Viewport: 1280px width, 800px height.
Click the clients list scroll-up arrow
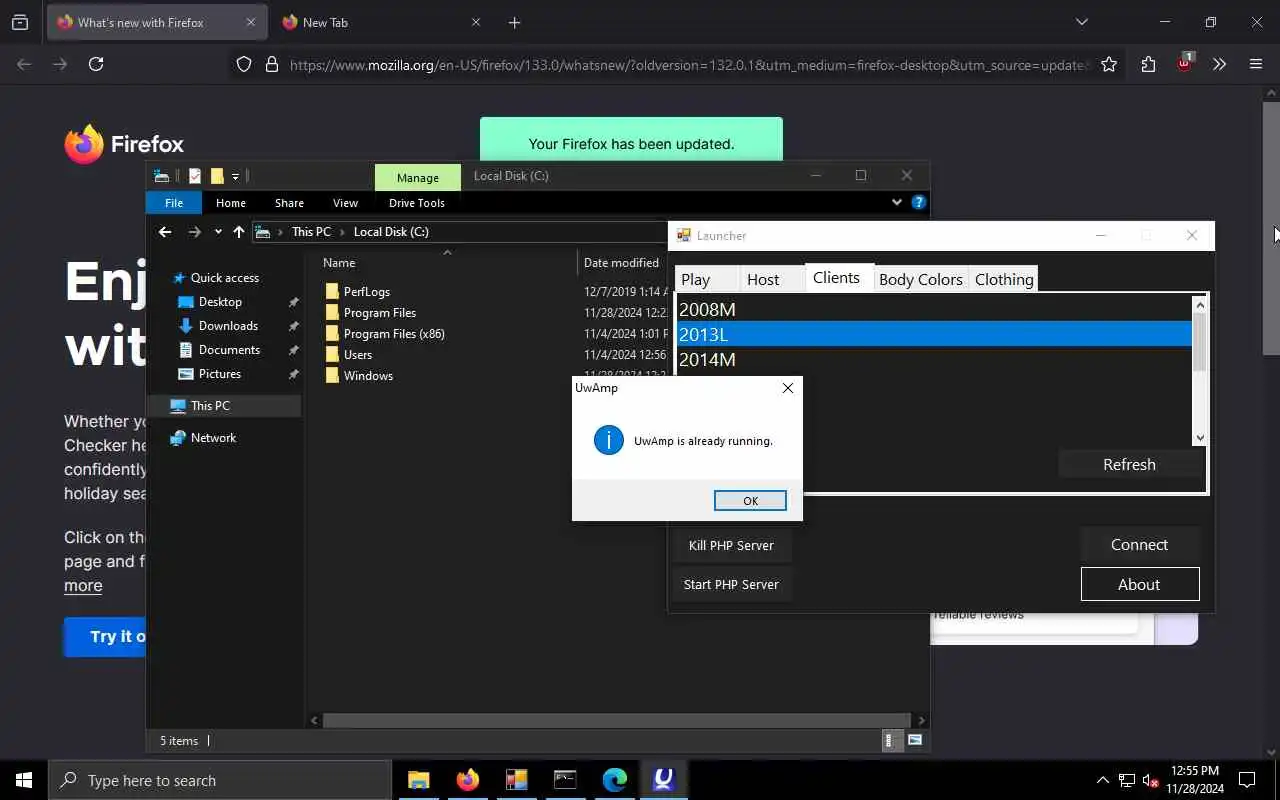[1200, 304]
